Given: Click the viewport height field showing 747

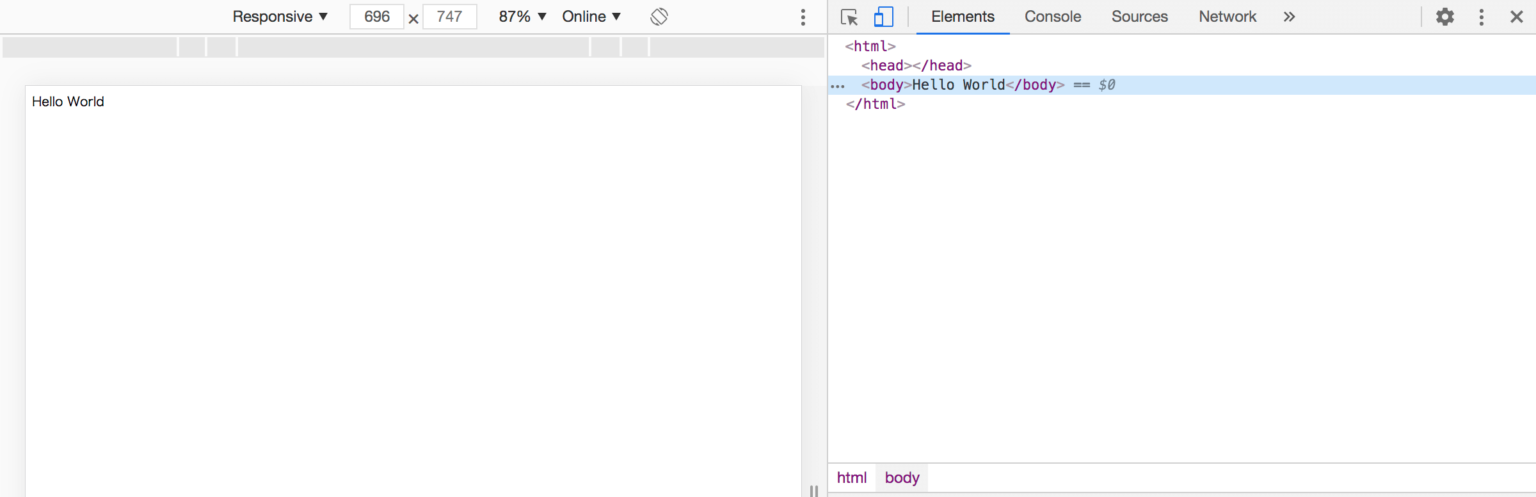Looking at the screenshot, I should pos(449,17).
